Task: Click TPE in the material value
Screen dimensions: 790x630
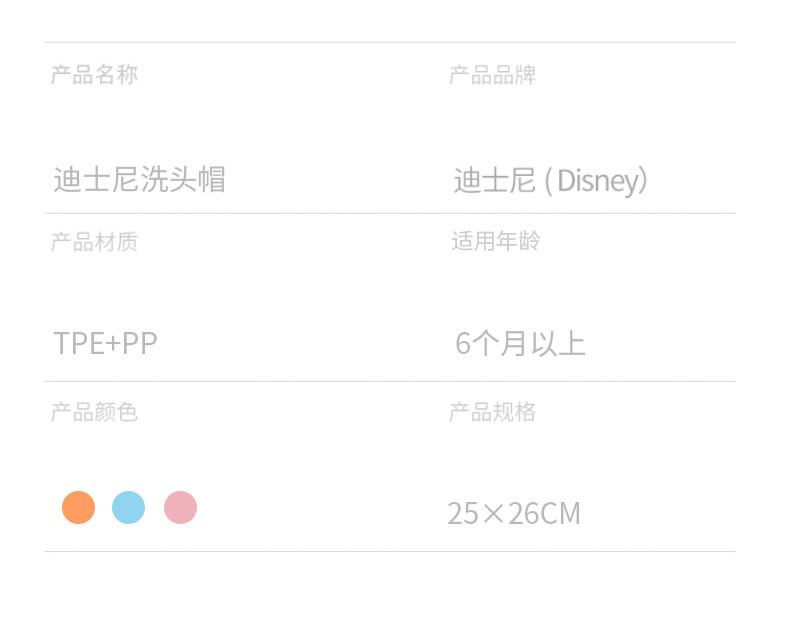Action: tap(78, 344)
